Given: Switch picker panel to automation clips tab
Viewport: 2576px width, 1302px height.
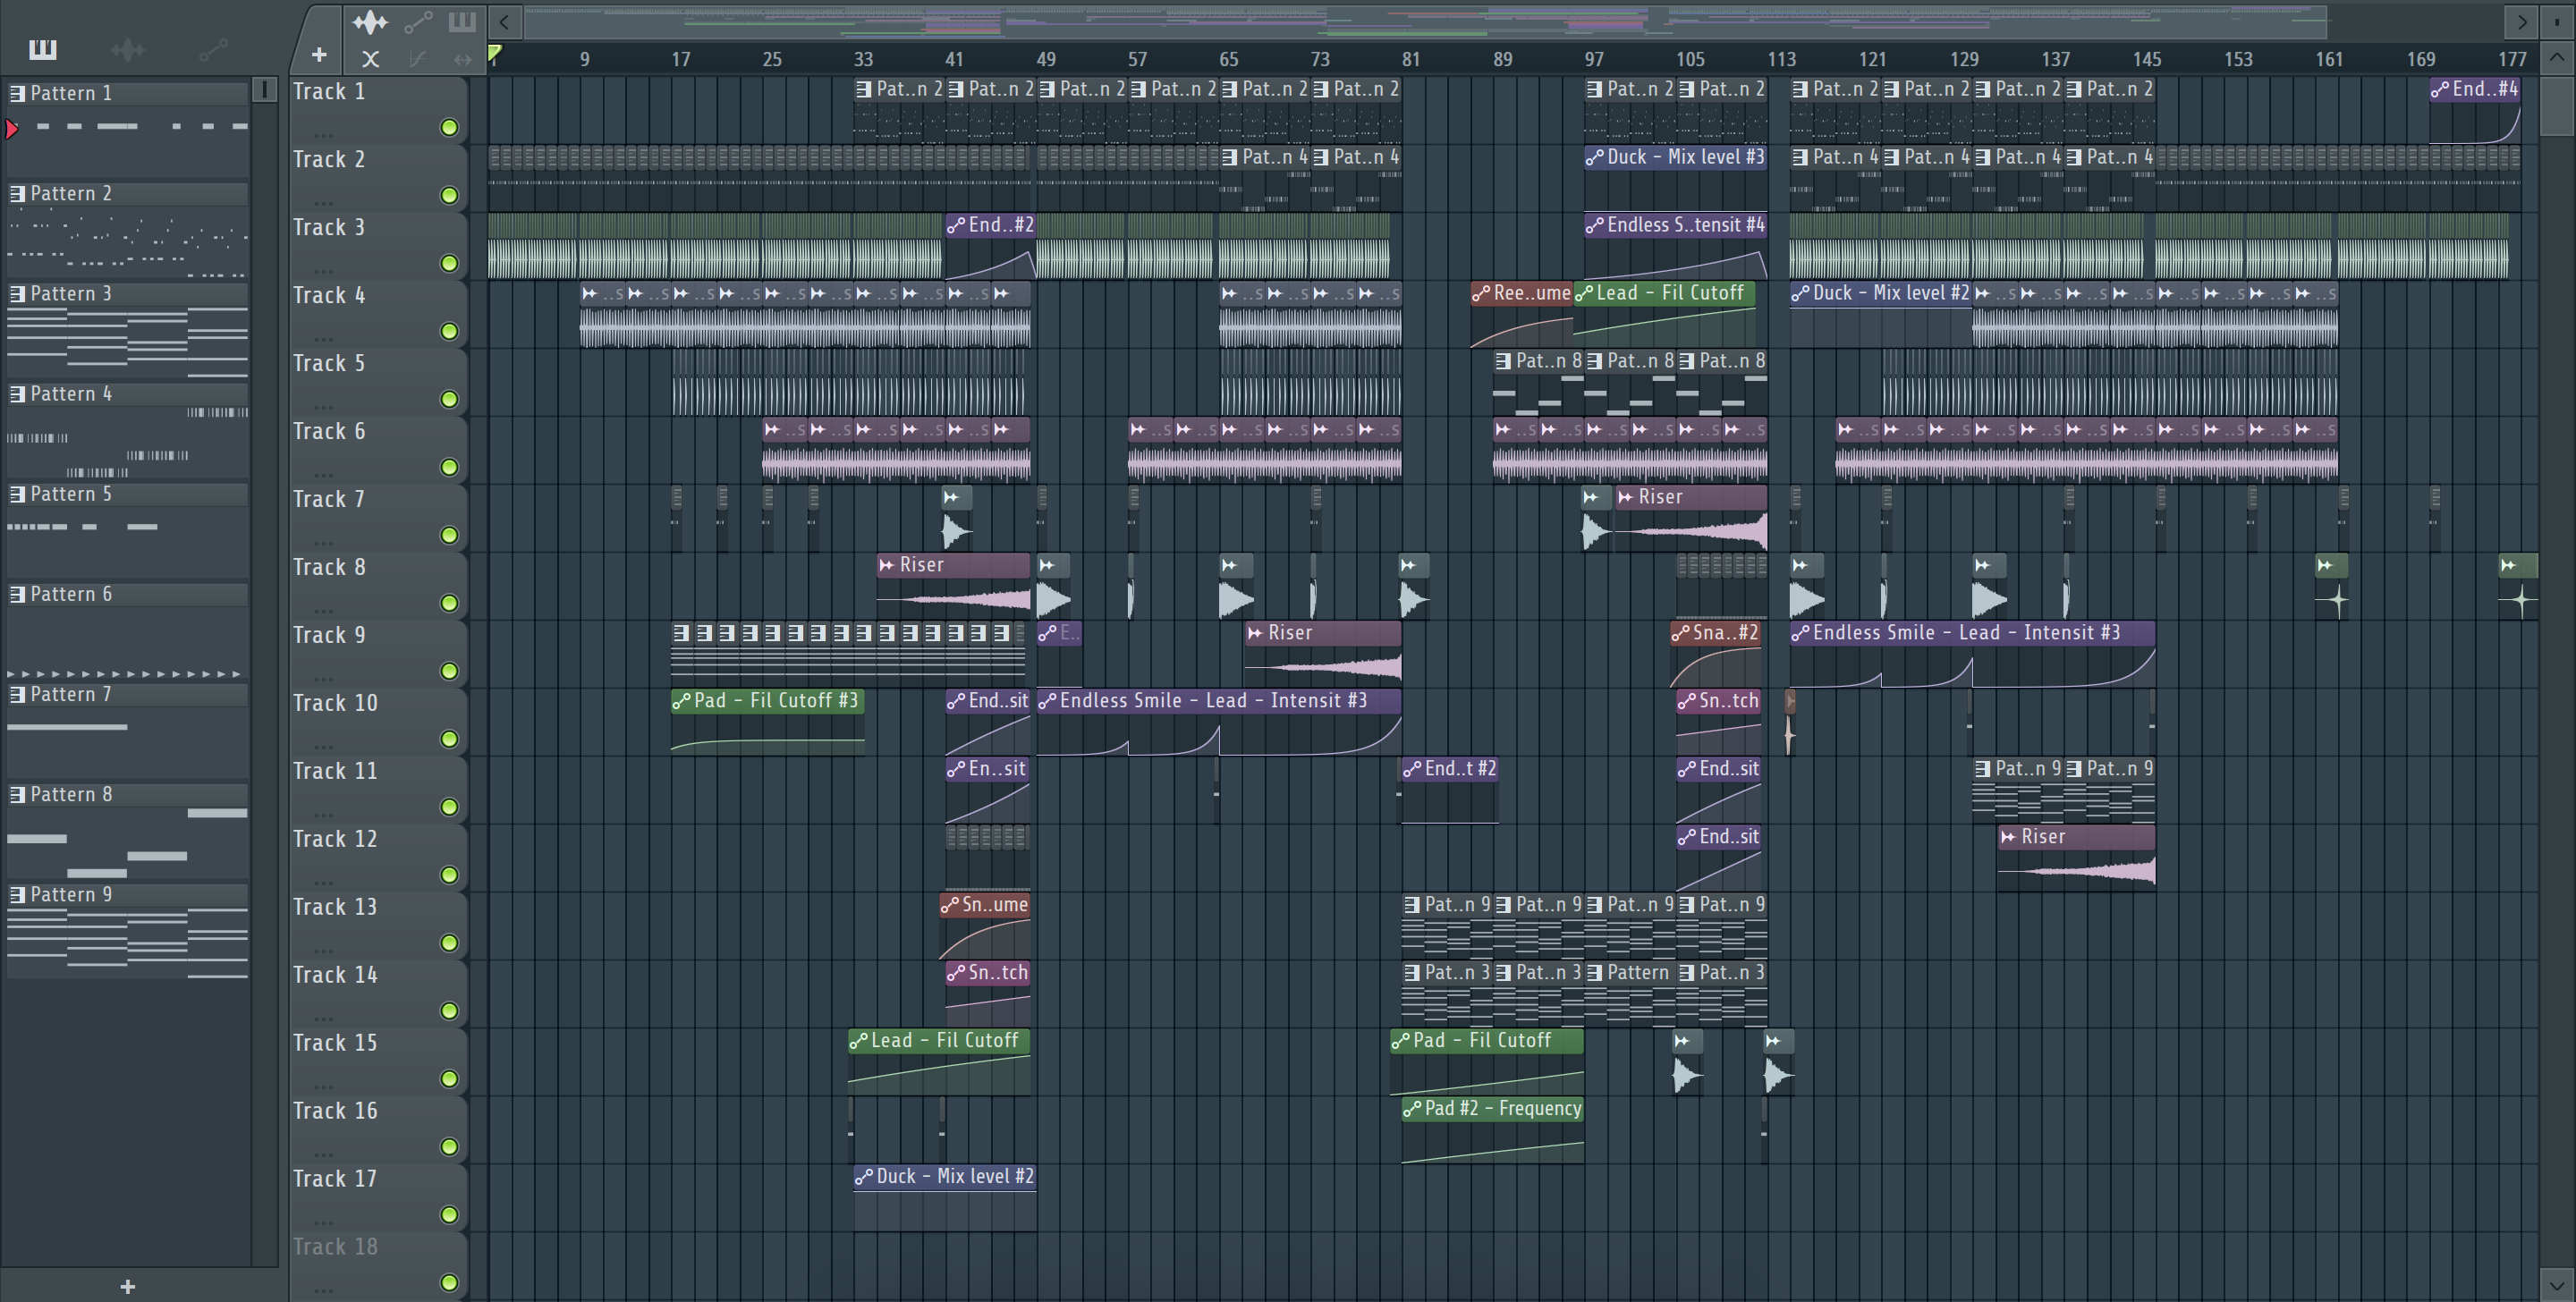Looking at the screenshot, I should pyautogui.click(x=213, y=49).
